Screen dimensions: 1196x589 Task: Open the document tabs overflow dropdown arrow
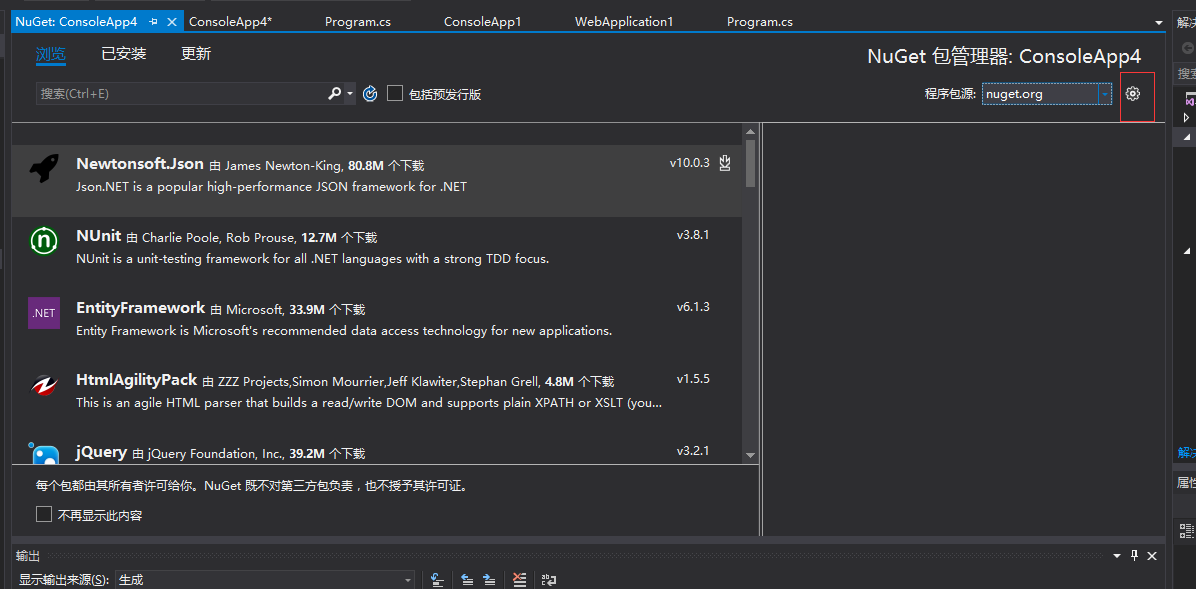[1159, 23]
